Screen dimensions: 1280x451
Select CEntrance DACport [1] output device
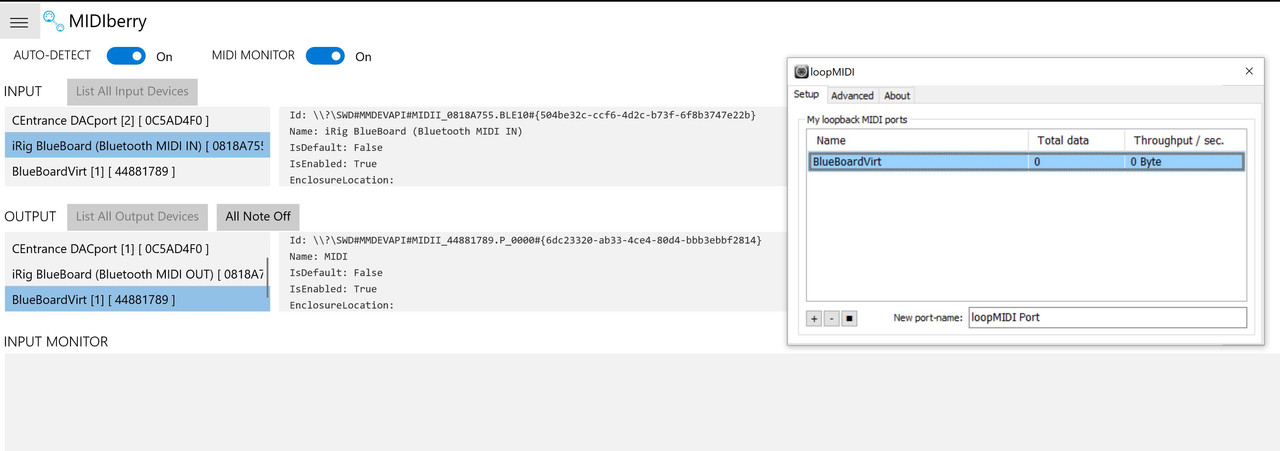(135, 248)
